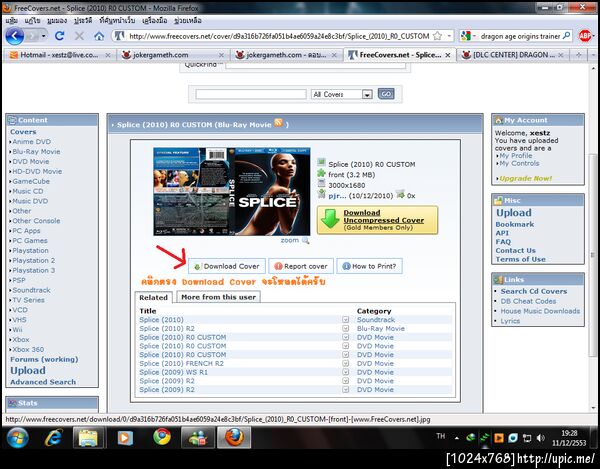Open URL history dropdown arrow
The height and width of the screenshot is (469, 600).
(x=449, y=36)
